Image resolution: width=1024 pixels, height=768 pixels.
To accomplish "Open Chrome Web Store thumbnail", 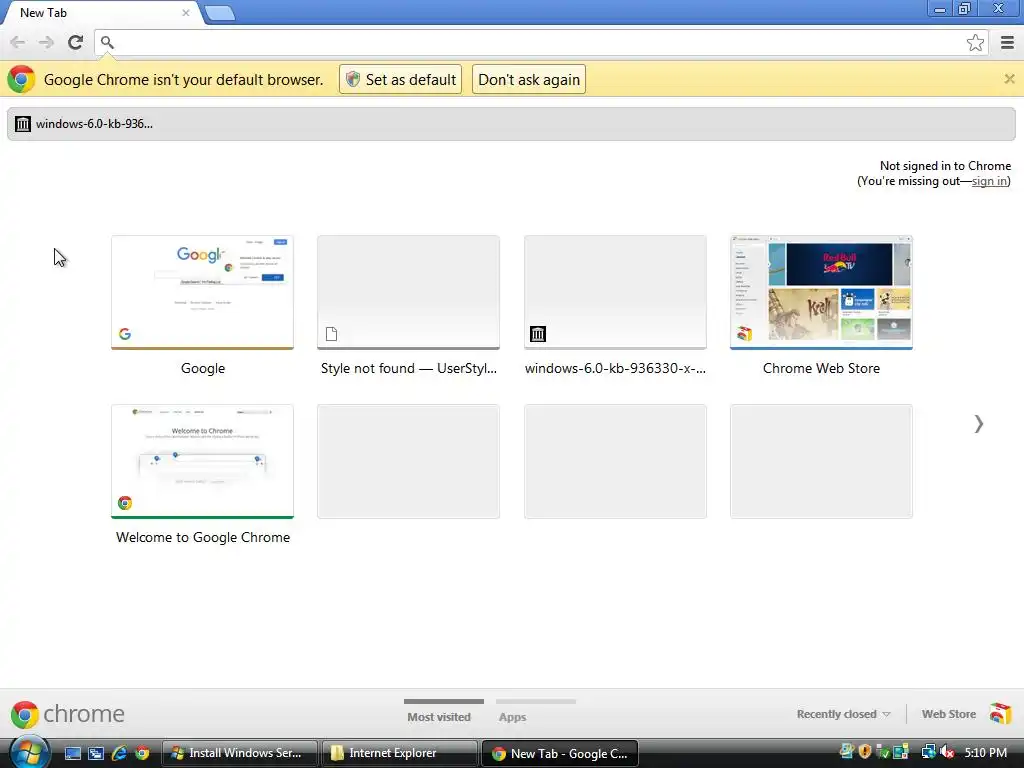I will pyautogui.click(x=821, y=293).
